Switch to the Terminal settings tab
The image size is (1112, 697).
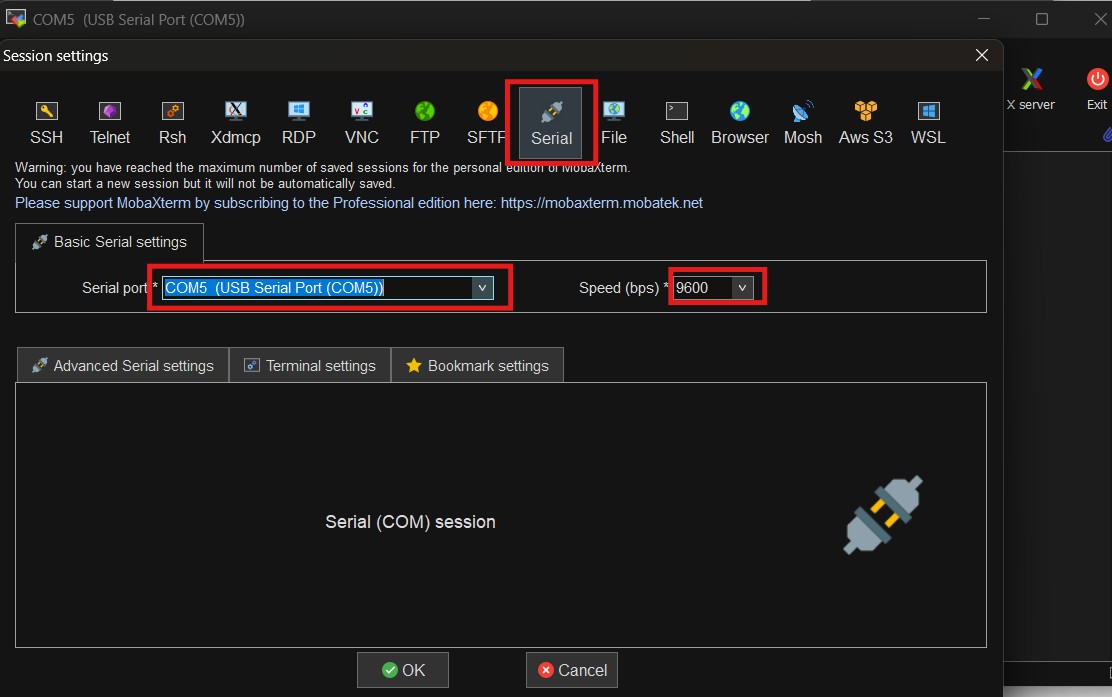pyautogui.click(x=310, y=365)
